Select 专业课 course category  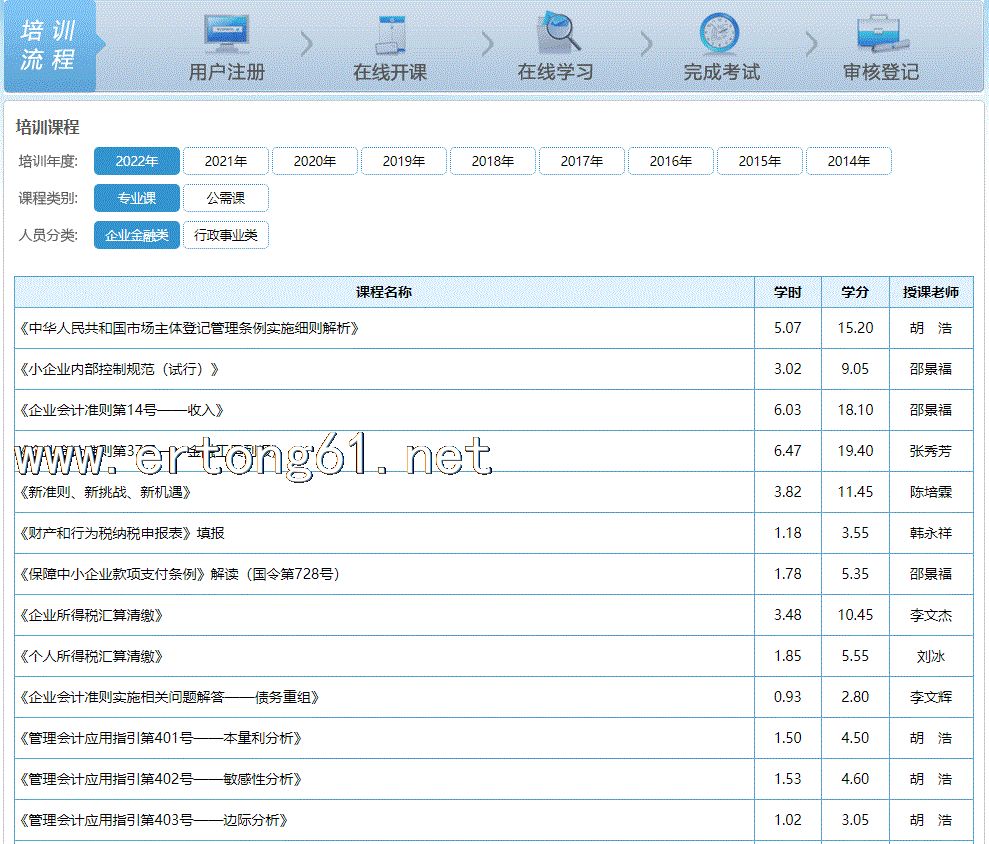tap(137, 198)
